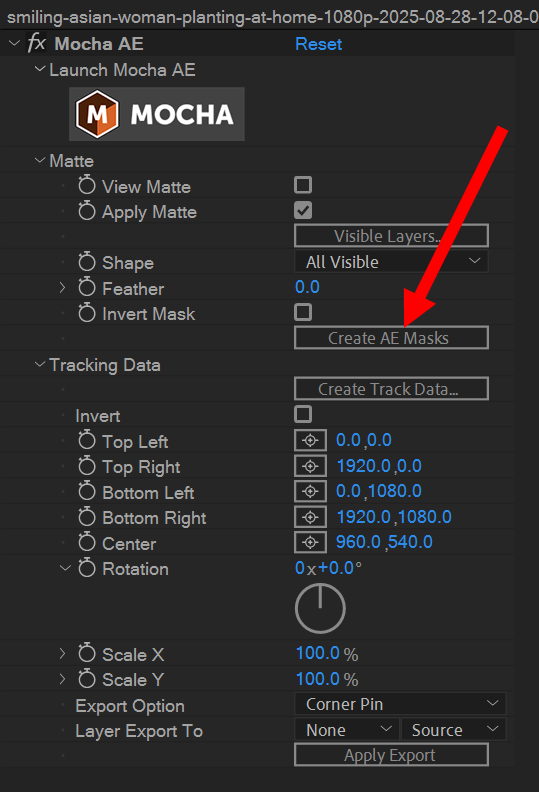Edit the Feather value 0.0

tap(307, 287)
